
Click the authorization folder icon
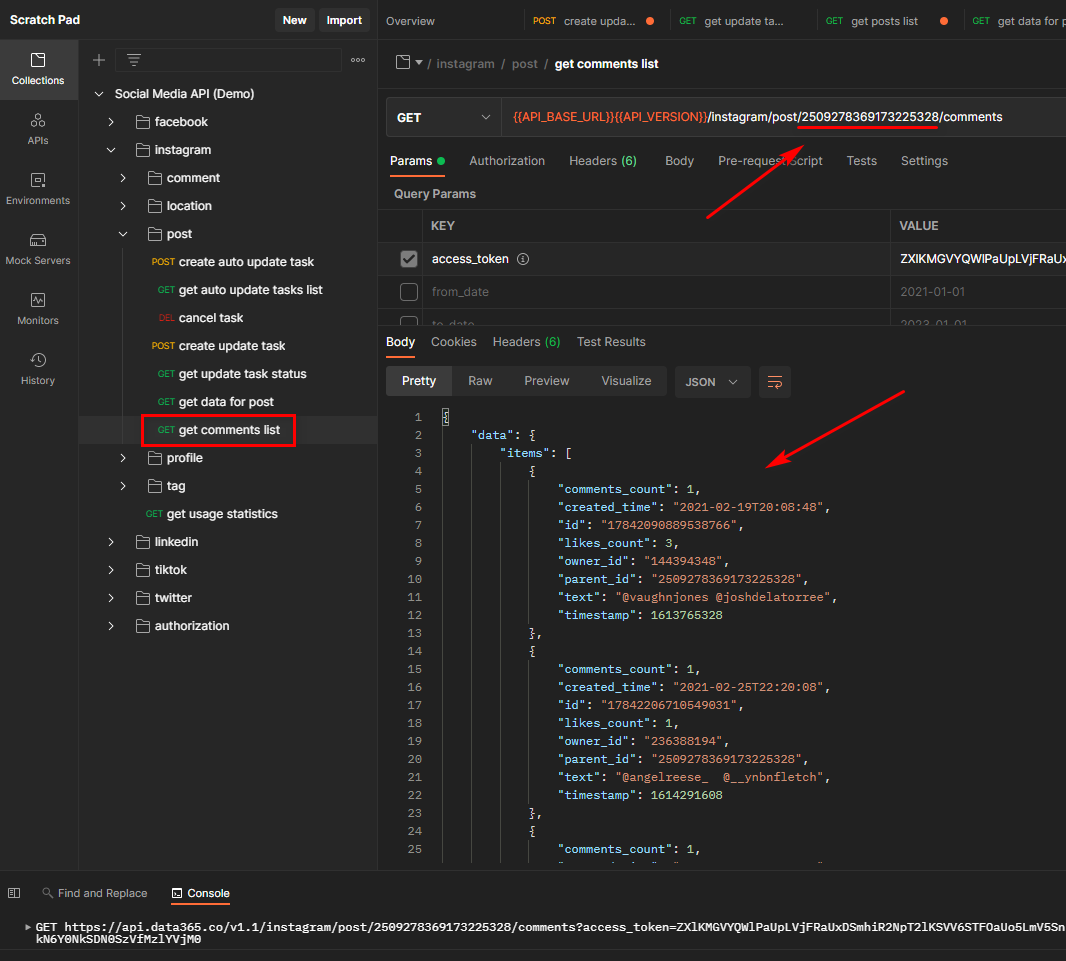(x=143, y=626)
